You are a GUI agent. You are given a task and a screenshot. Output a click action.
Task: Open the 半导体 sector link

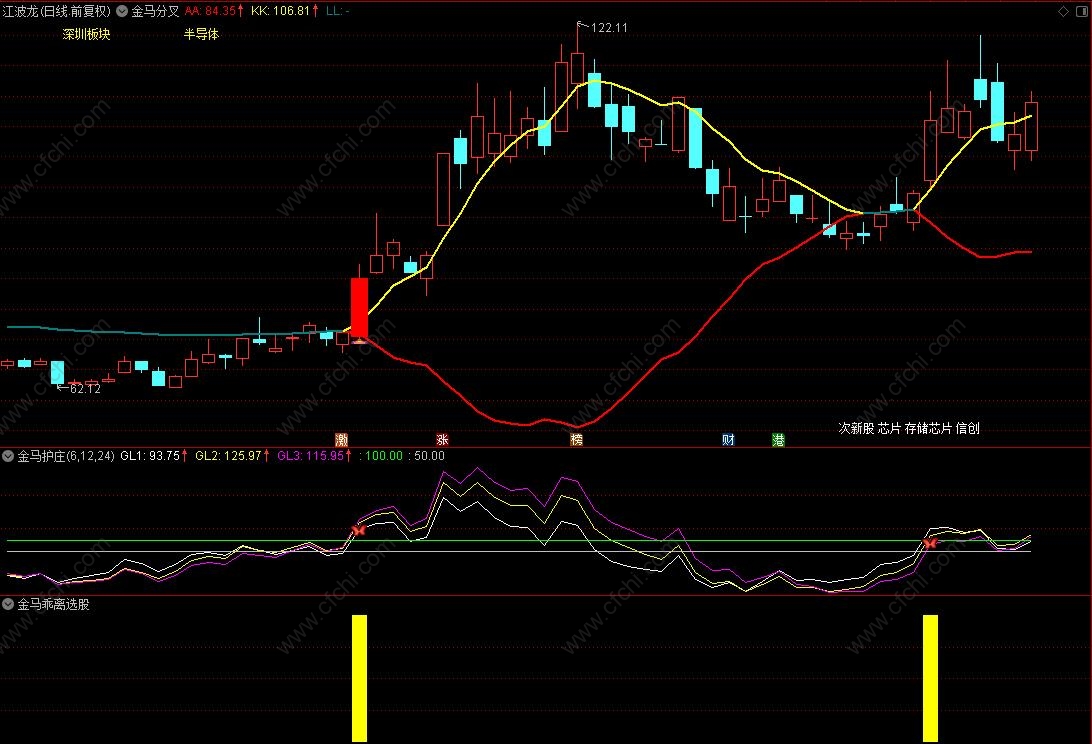click(x=201, y=34)
